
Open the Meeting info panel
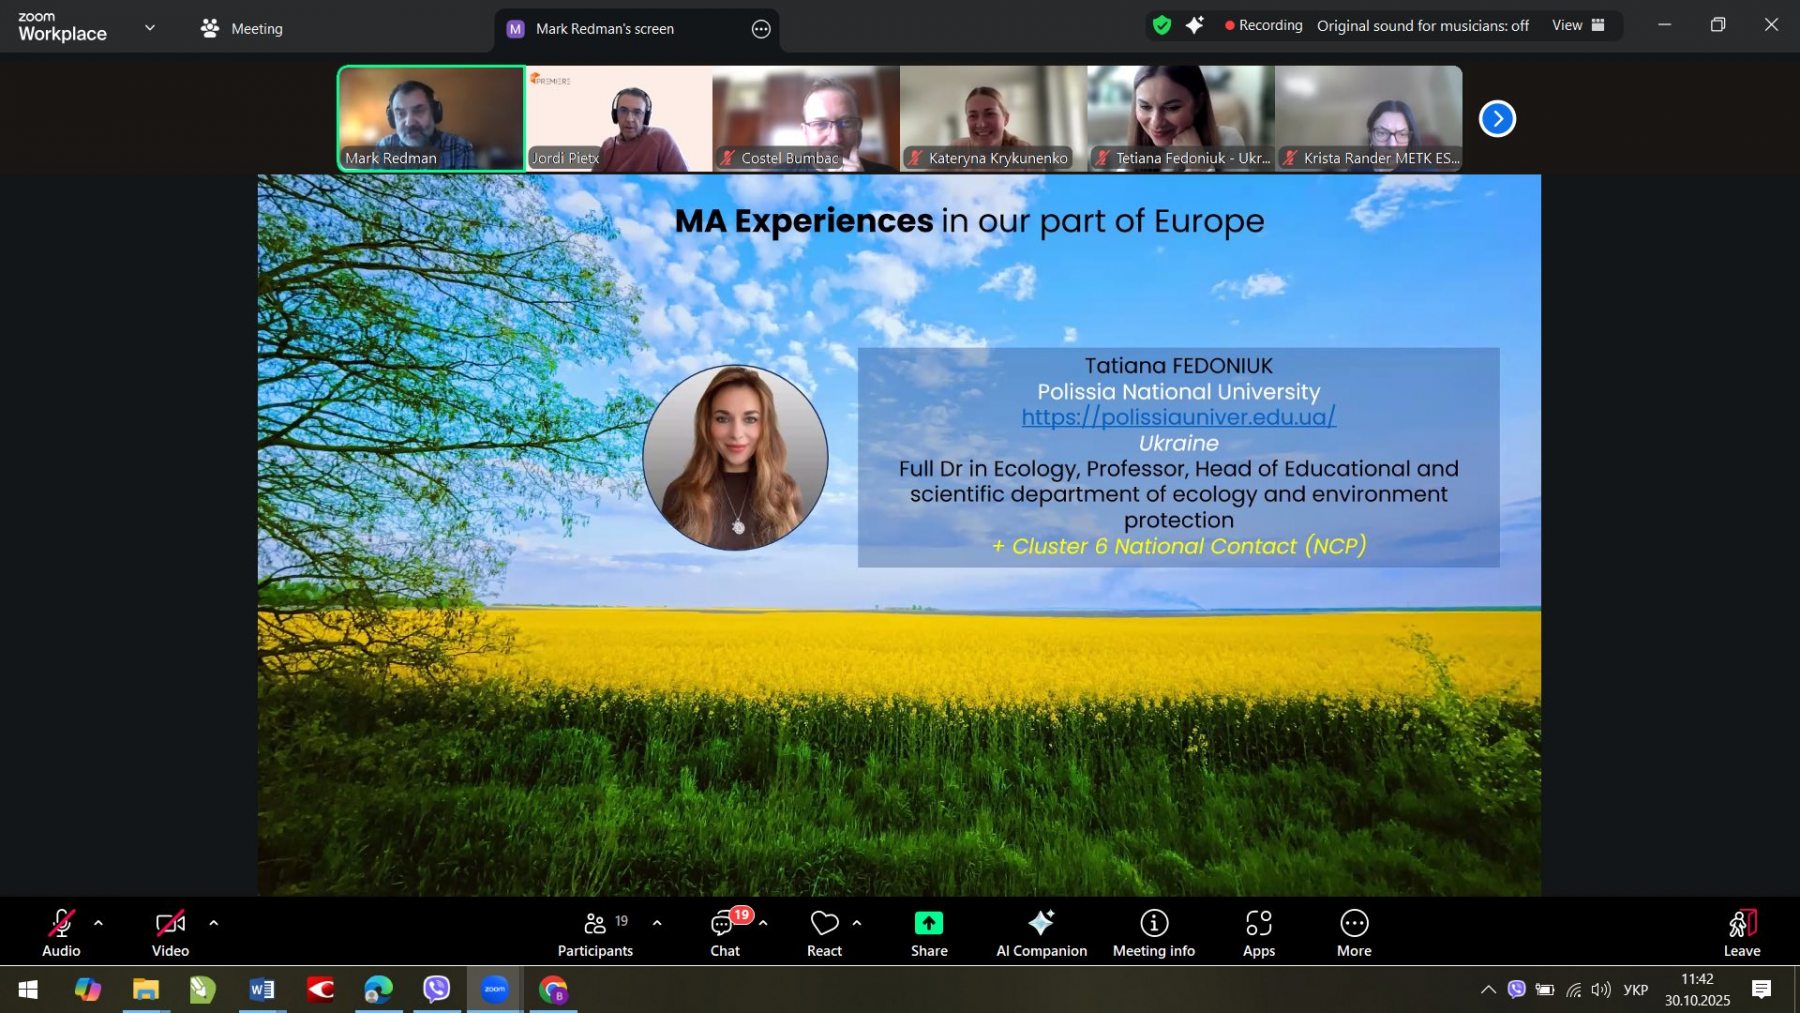pos(1153,931)
